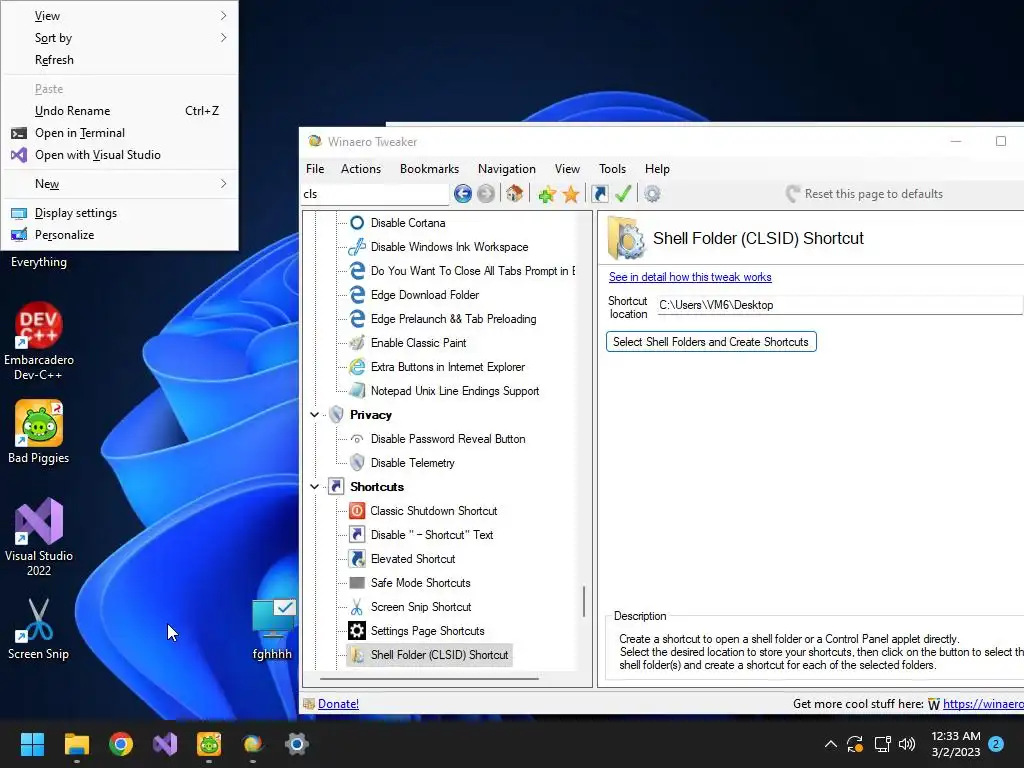Click Reset this page to defaults
The width and height of the screenshot is (1024, 768).
click(x=865, y=194)
